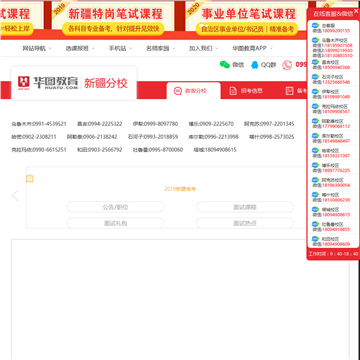Screen dimensions: 360x360
Task: Close the 在线客服&微信 side panel
Action: pos(356,11)
